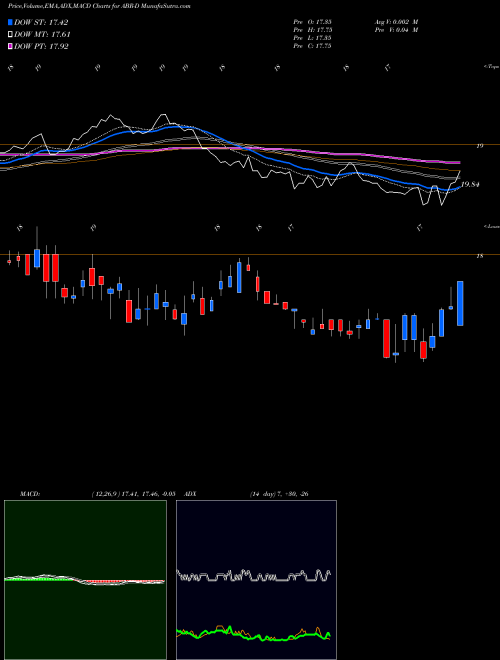Click the '<Lows' label at right edge

(x=492, y=226)
